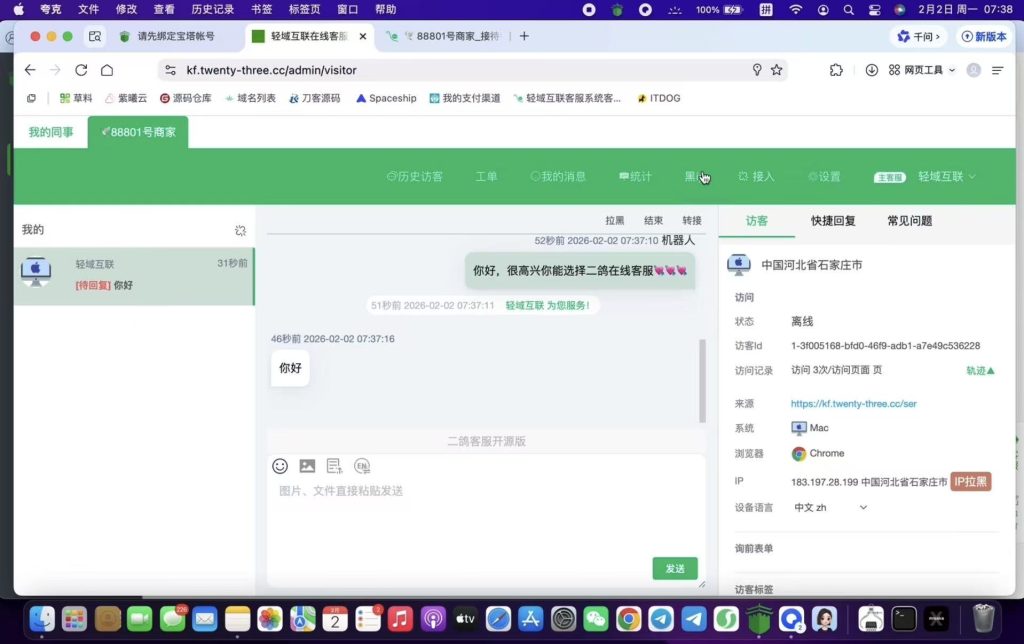This screenshot has width=1024, height=644.
Task: Expand the 访客标签 section
Action: tap(754, 589)
